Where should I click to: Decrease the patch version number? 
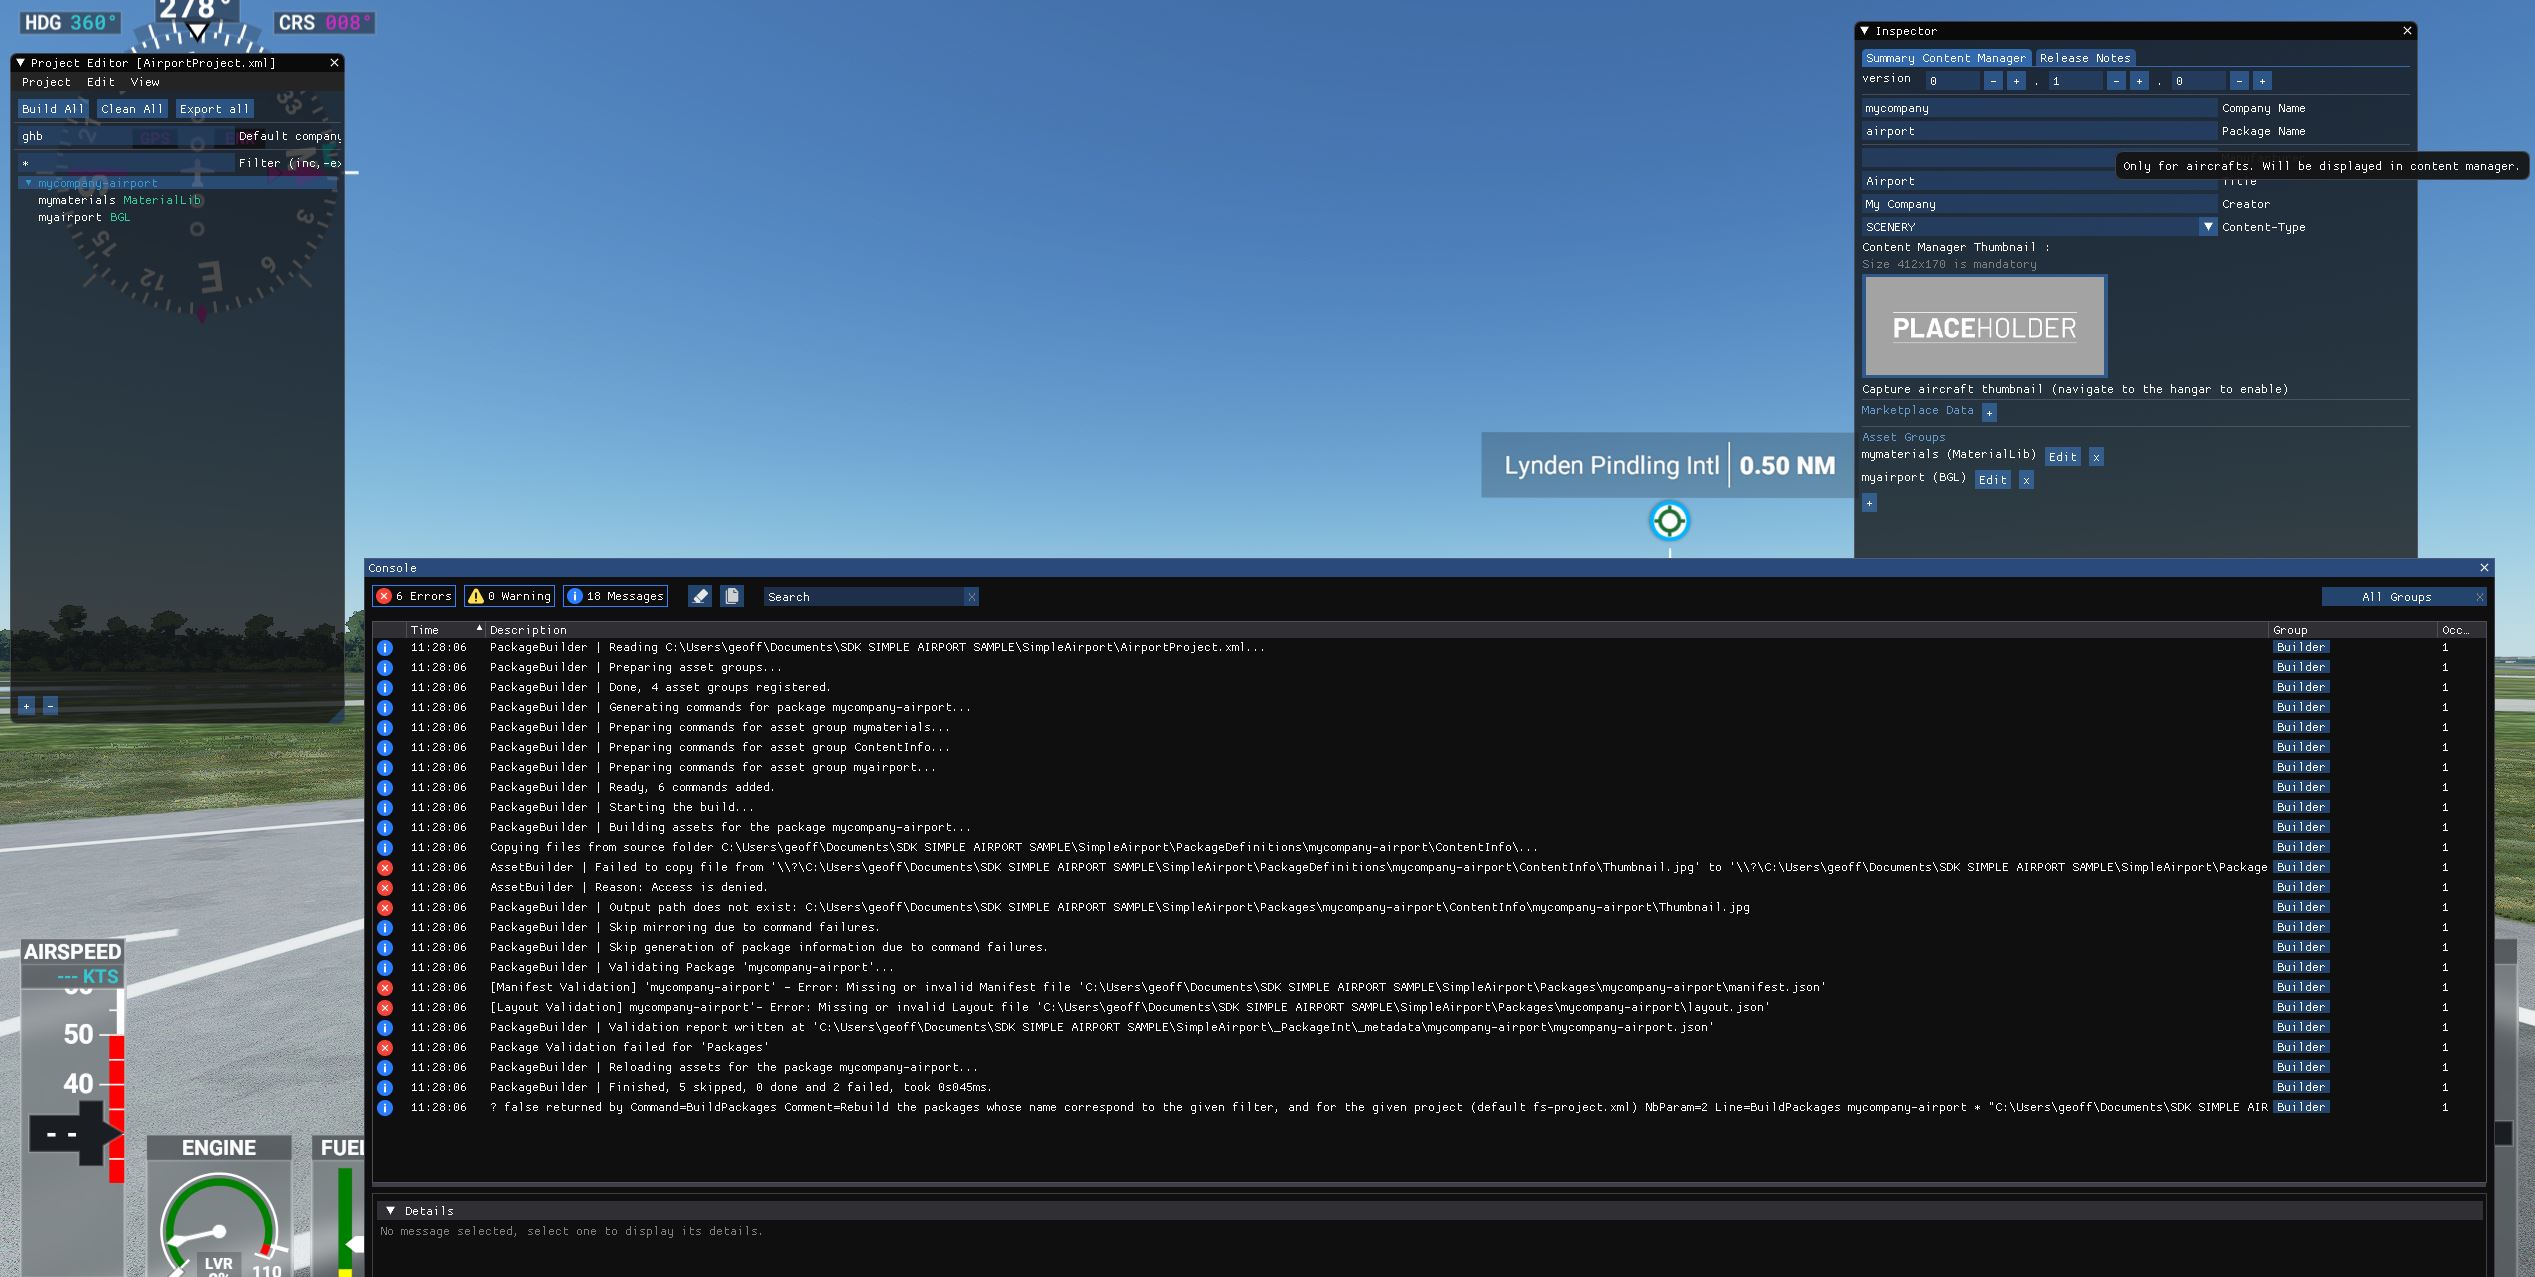point(2239,81)
